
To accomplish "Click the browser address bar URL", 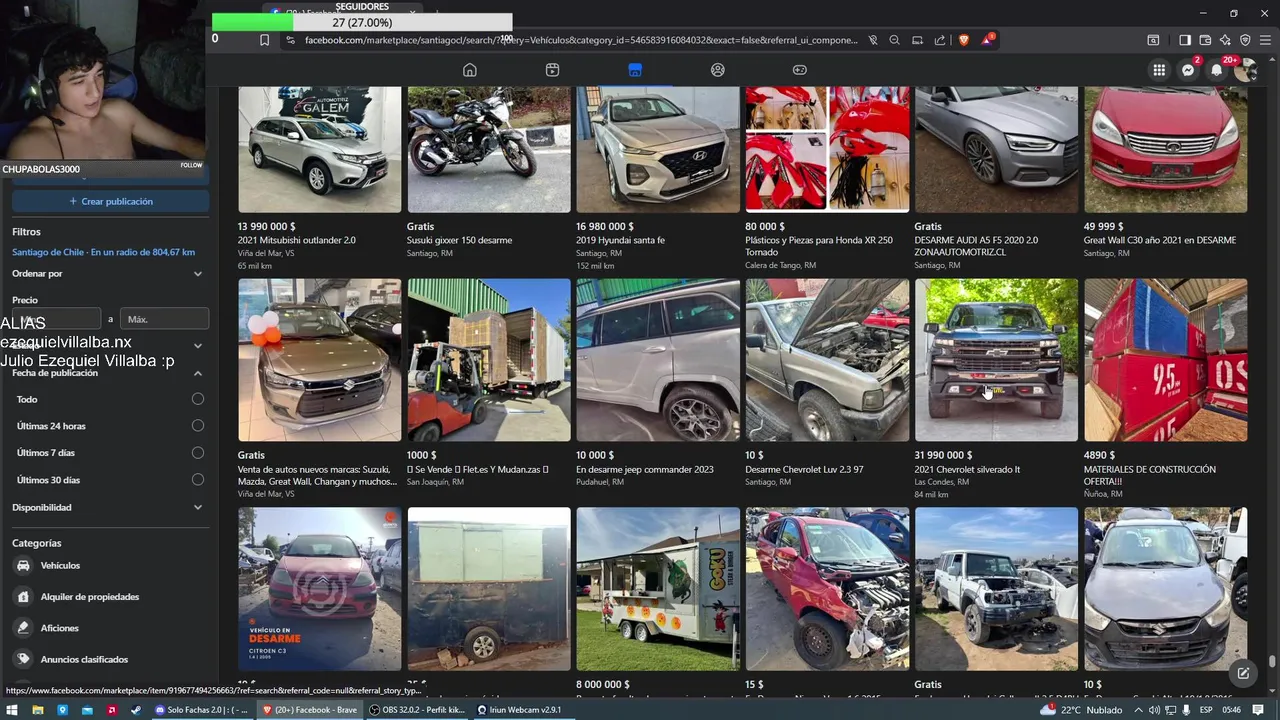I will click(580, 40).
